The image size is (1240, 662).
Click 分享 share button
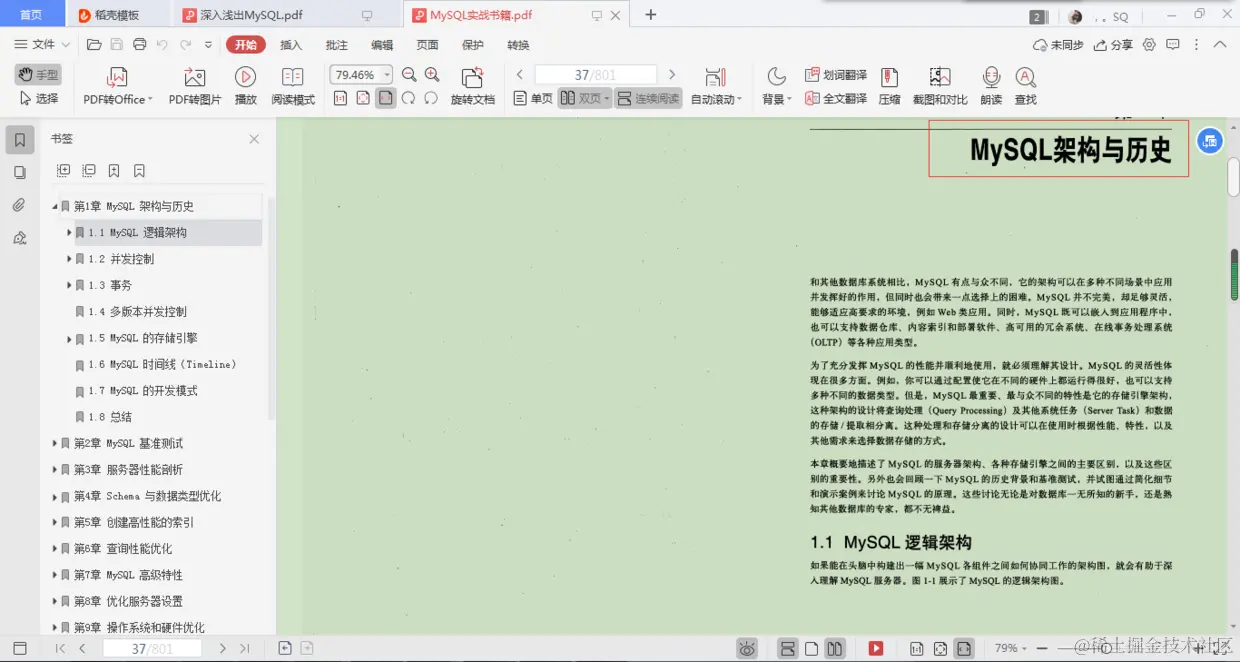(1114, 45)
